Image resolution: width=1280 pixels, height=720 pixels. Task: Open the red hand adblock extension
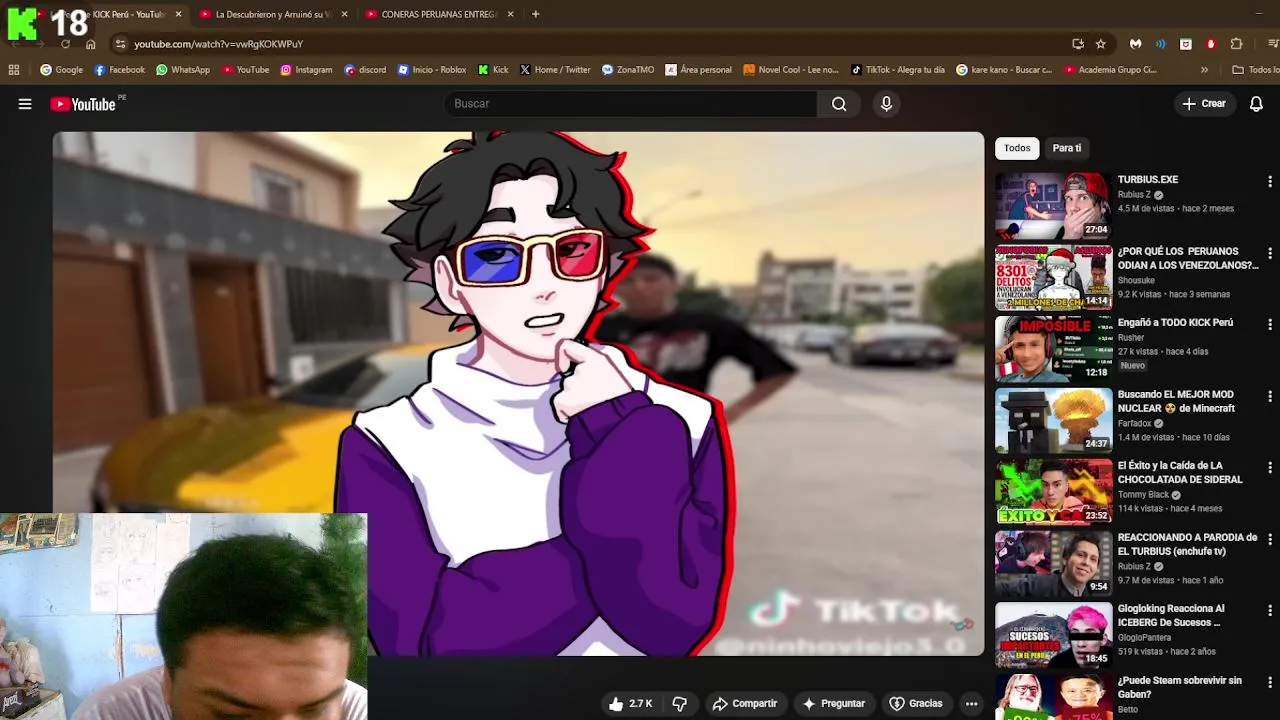coord(1211,44)
